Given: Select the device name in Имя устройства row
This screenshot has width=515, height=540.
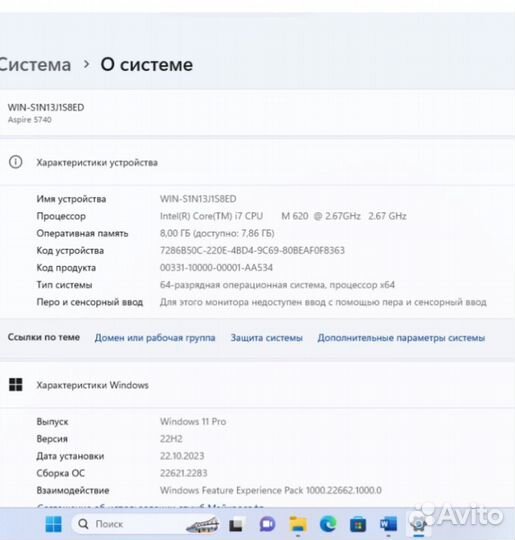Looking at the screenshot, I should point(198,199).
